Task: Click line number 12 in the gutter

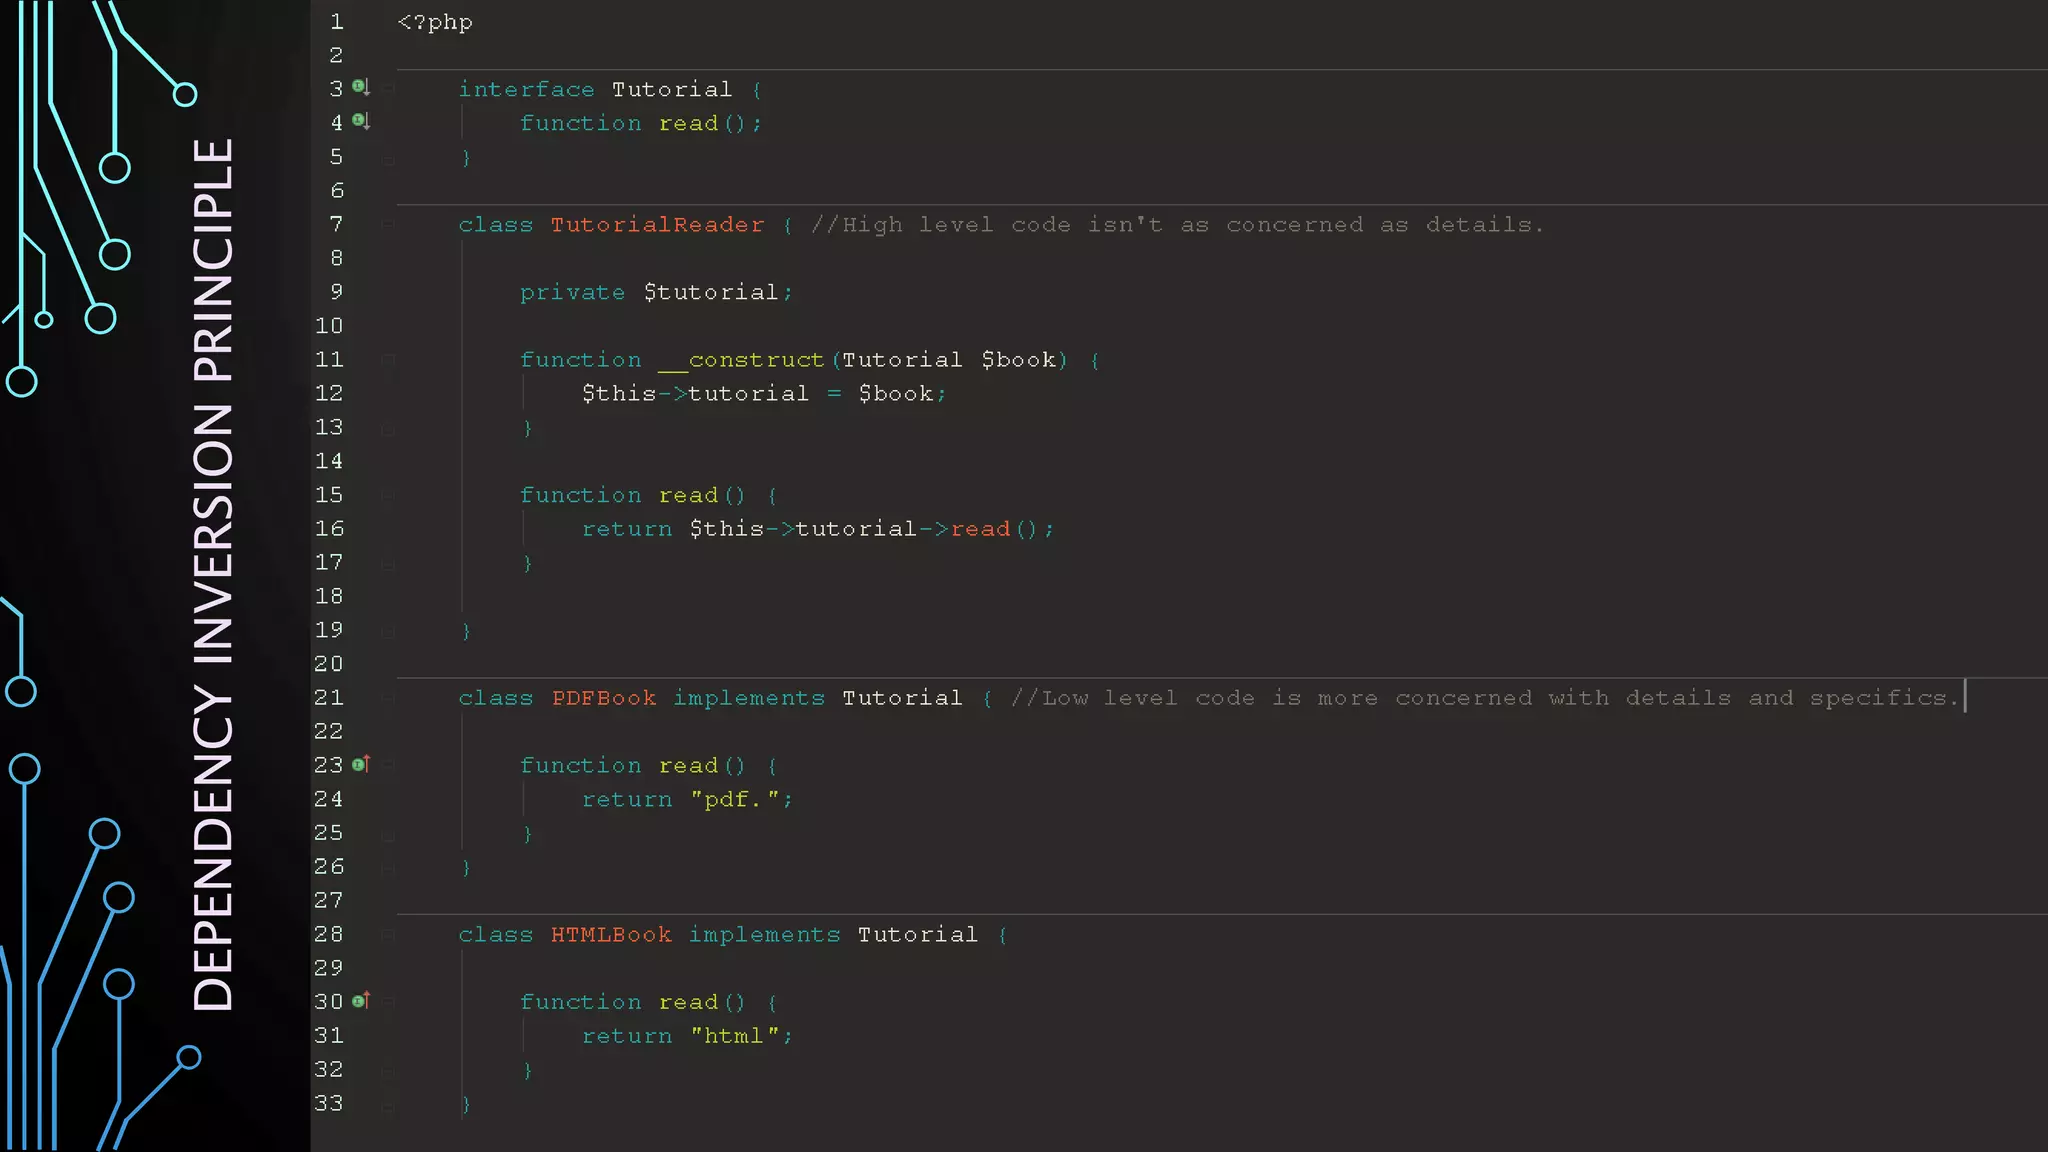Action: 329,393
